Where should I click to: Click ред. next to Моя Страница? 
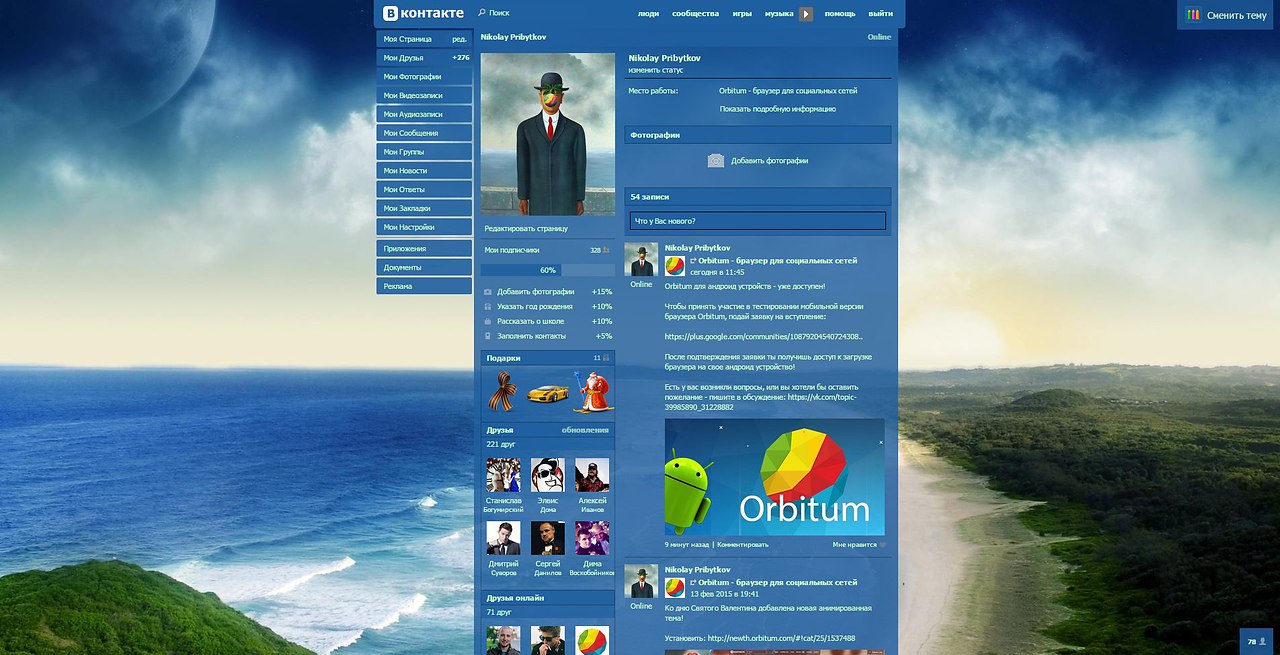[x=460, y=39]
